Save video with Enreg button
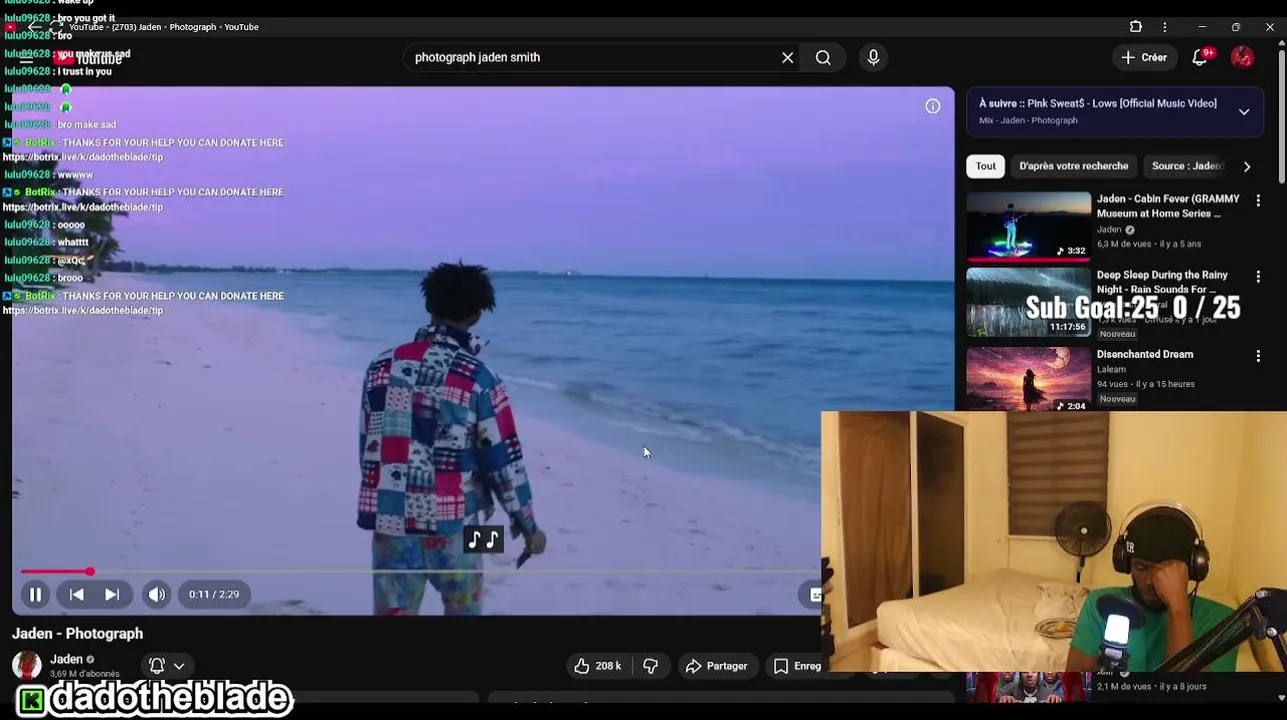 pyautogui.click(x=796, y=666)
